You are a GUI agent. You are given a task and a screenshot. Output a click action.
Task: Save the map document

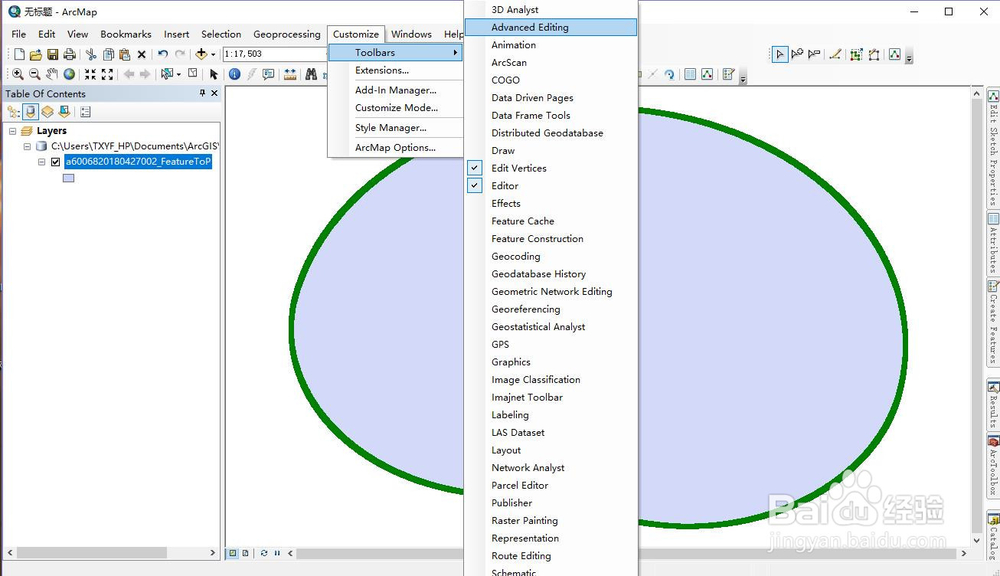[x=53, y=54]
